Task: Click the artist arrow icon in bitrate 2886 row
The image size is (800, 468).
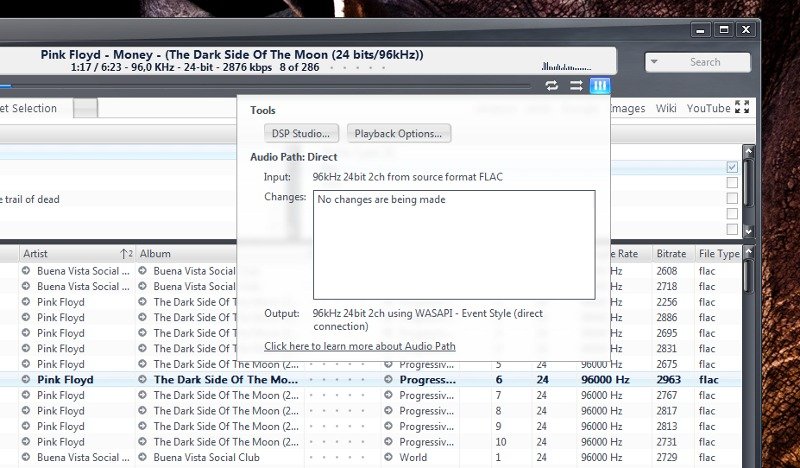Action: [x=26, y=317]
